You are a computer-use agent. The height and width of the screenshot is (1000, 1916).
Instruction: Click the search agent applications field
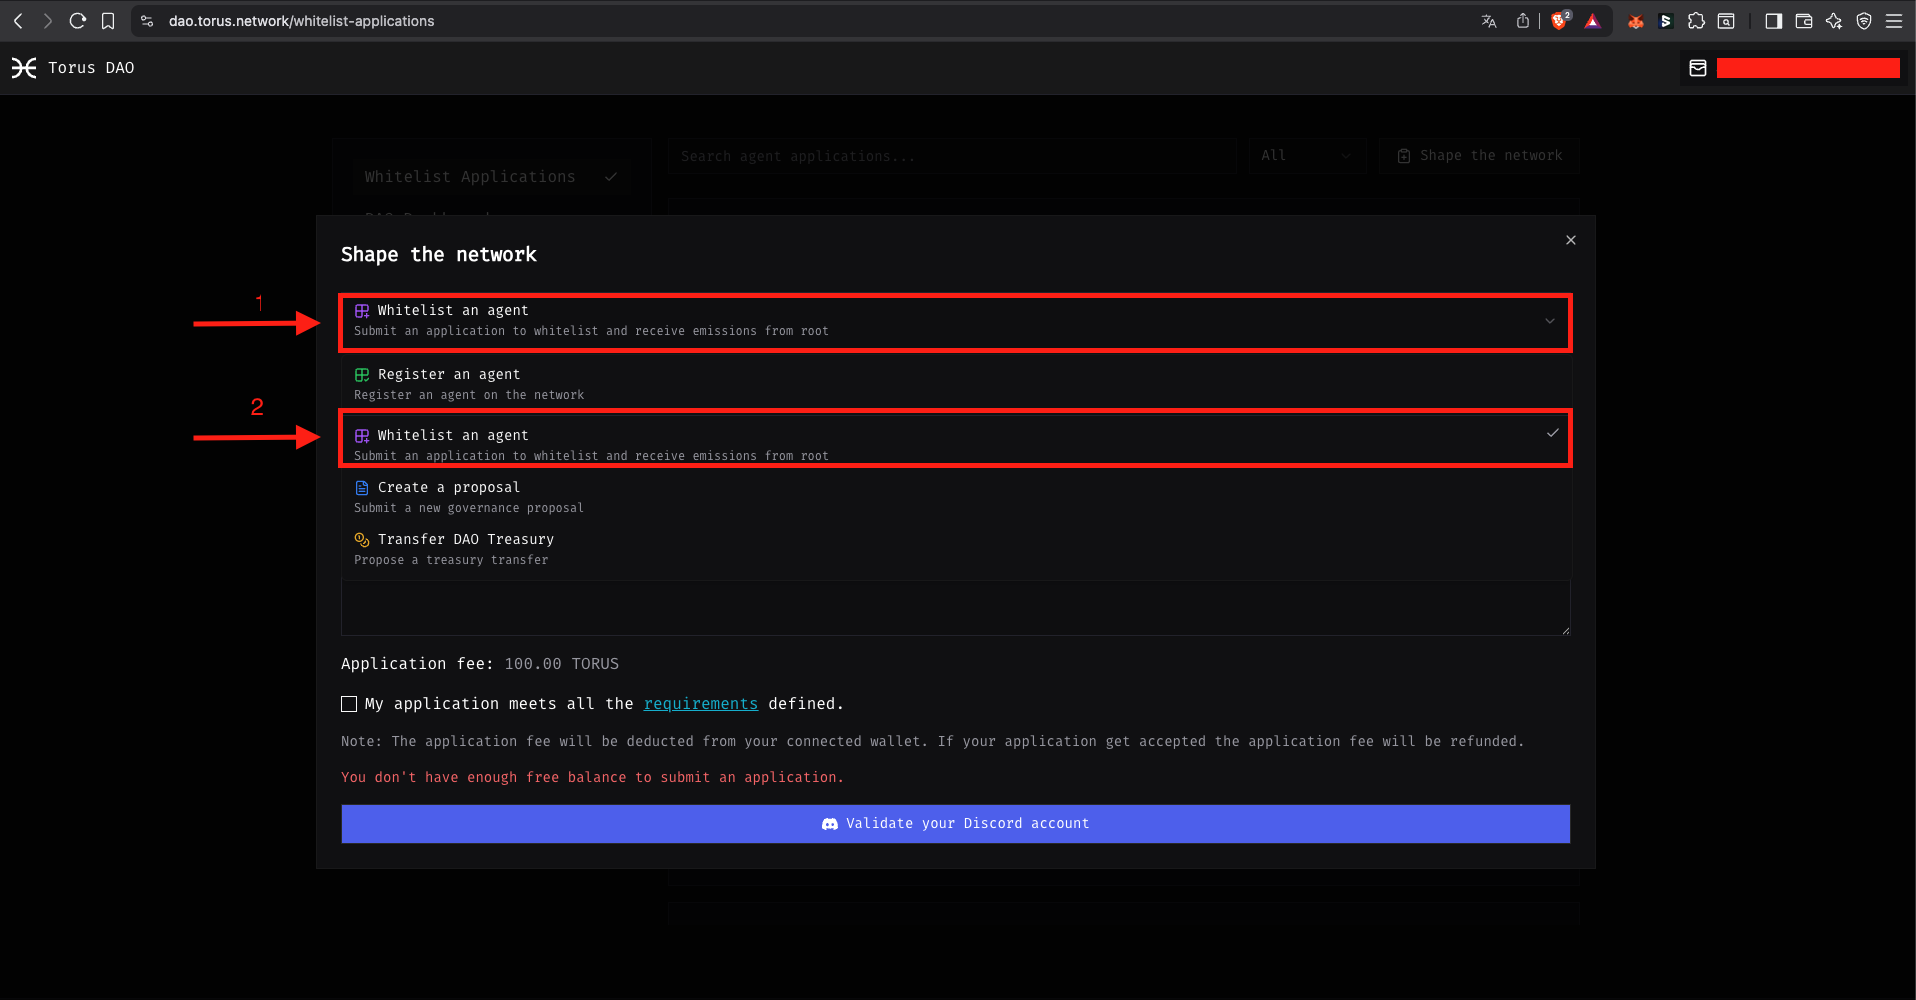coord(952,155)
